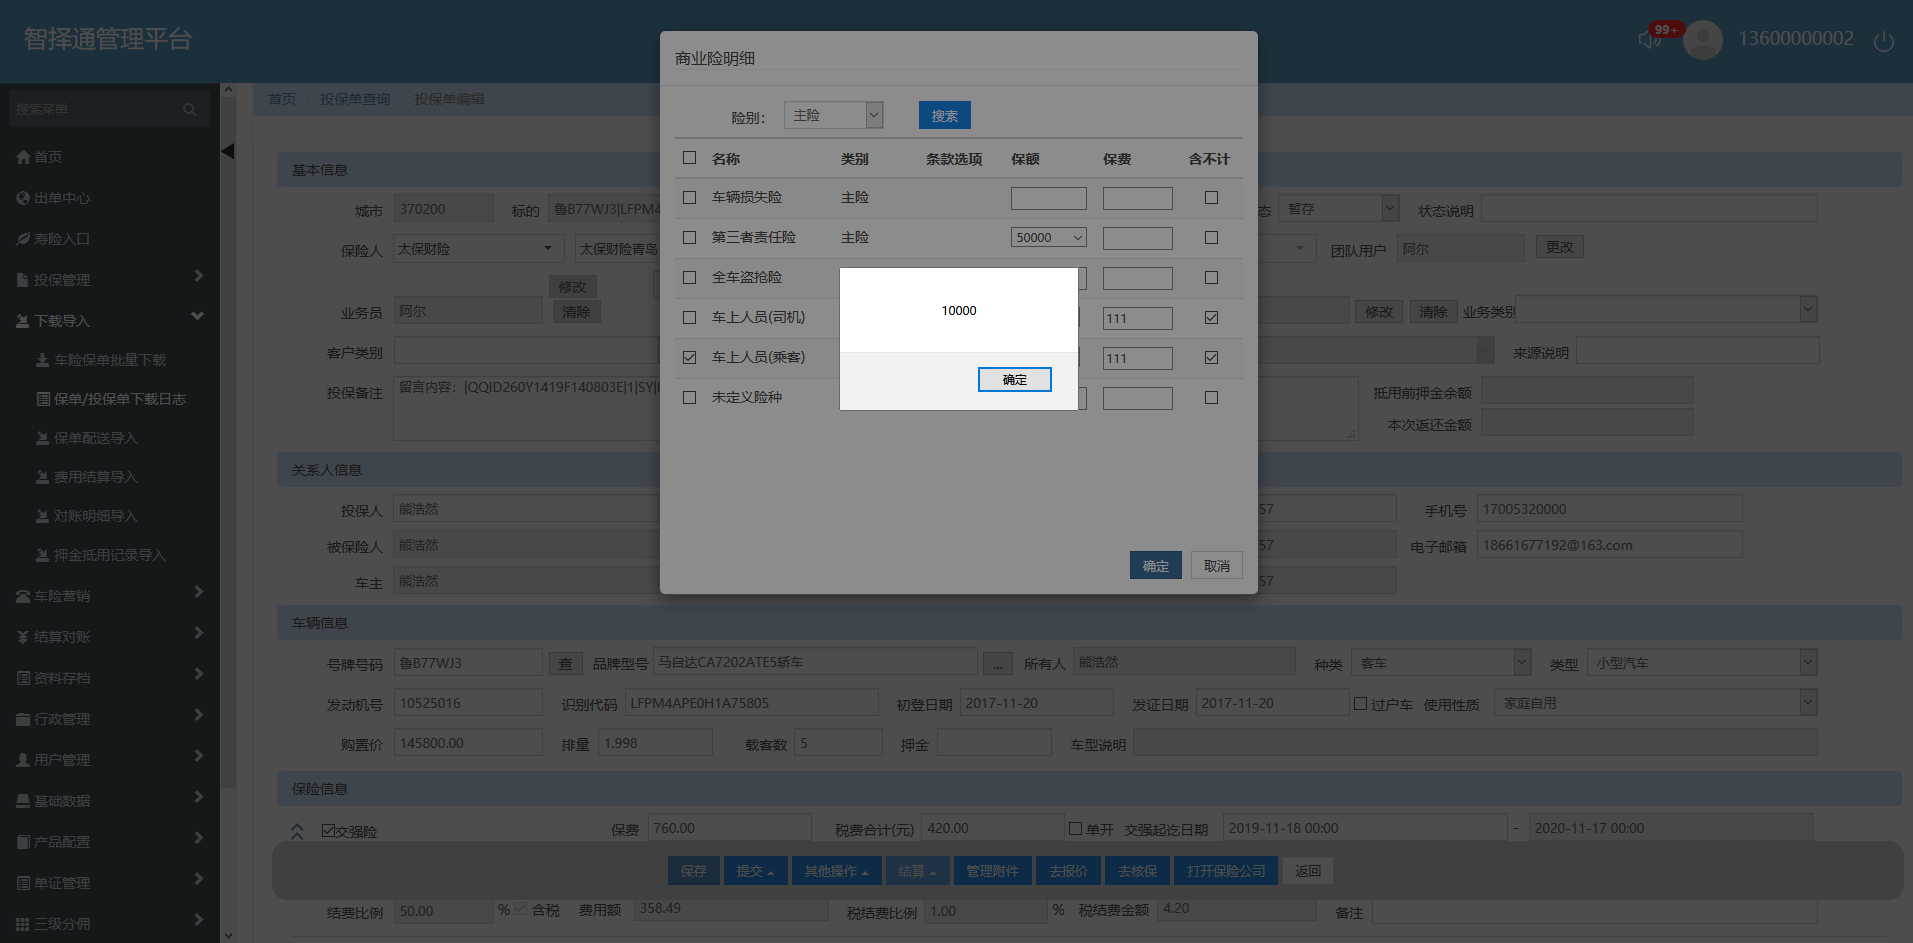Toggle the 单开 checkbox

(1076, 829)
